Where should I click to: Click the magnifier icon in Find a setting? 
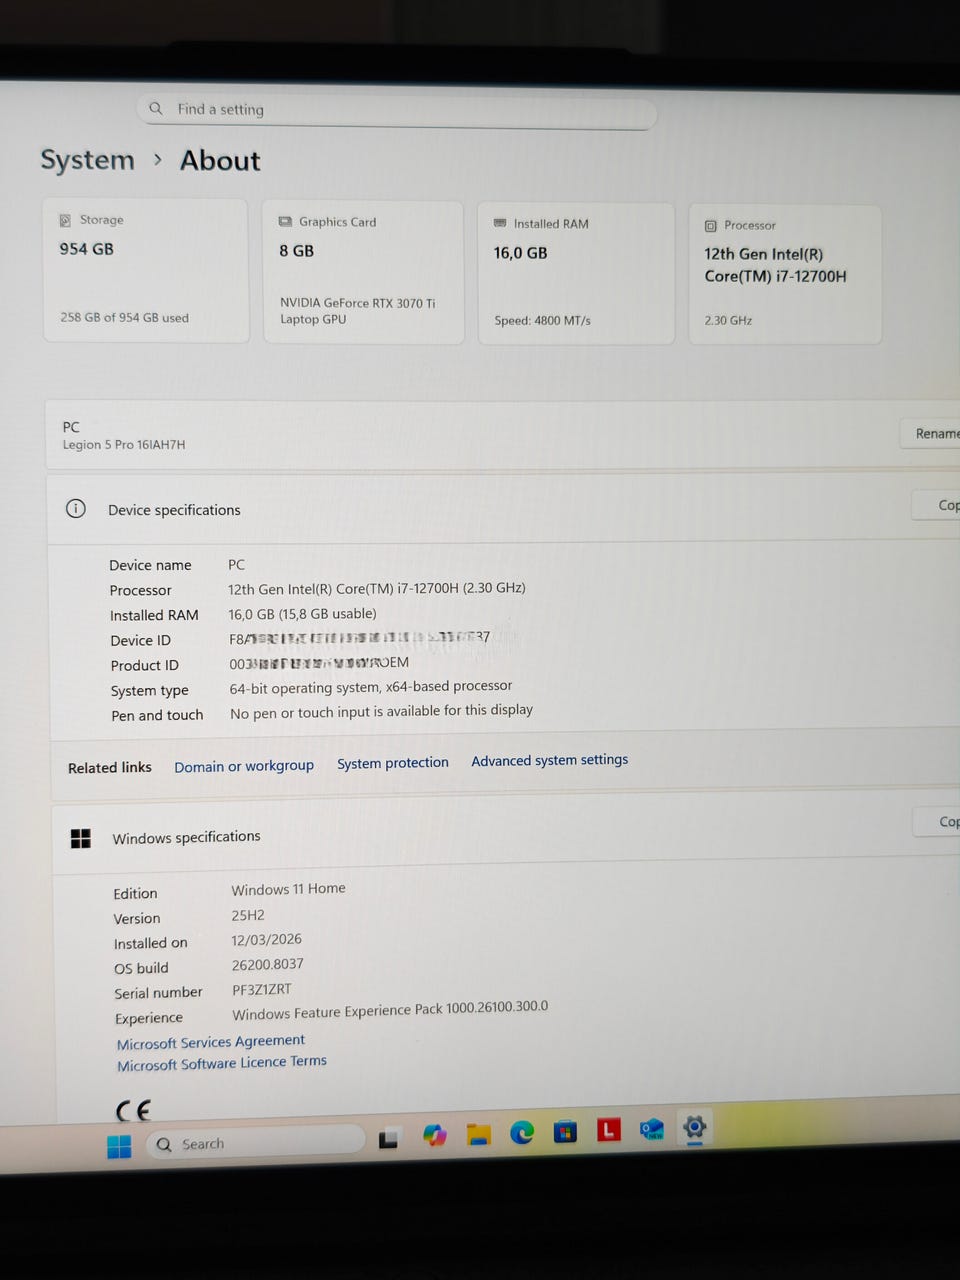point(156,108)
